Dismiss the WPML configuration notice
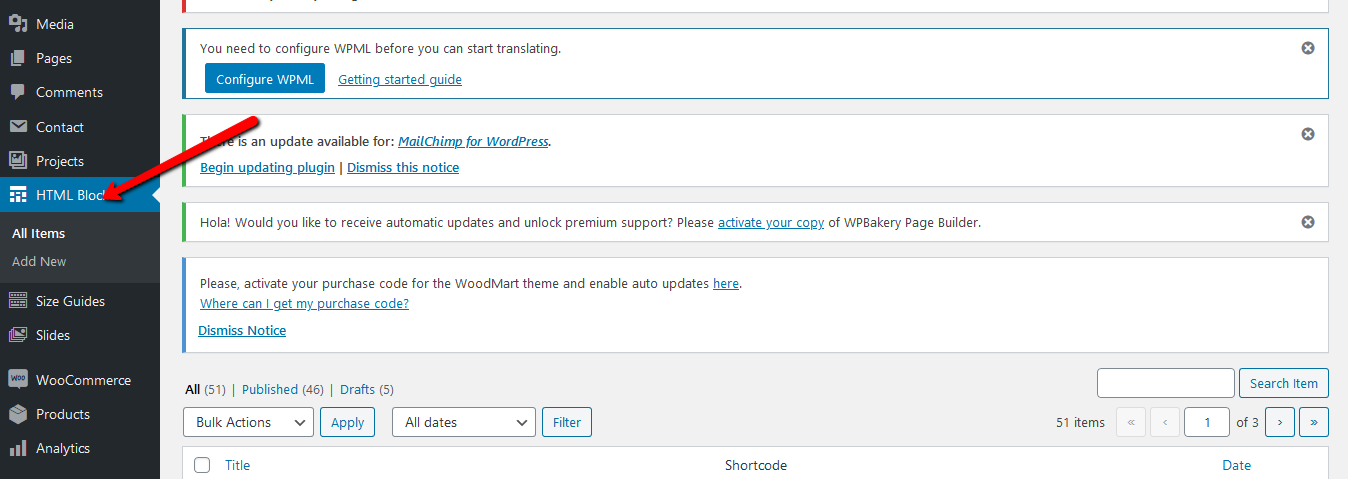The height and width of the screenshot is (479, 1348). [x=1307, y=48]
